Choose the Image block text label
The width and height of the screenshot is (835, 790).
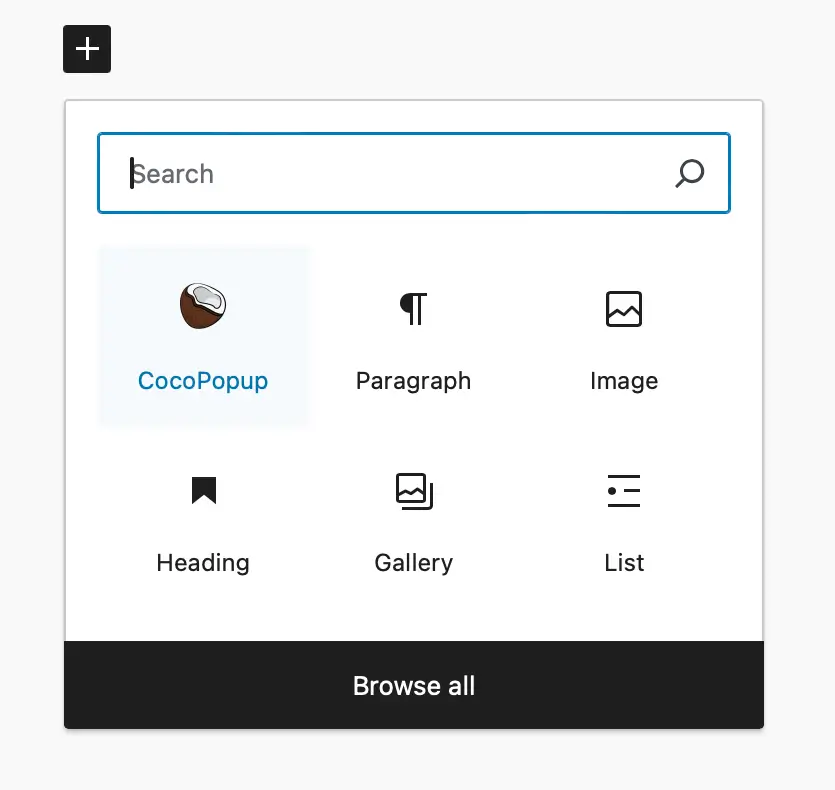624,381
